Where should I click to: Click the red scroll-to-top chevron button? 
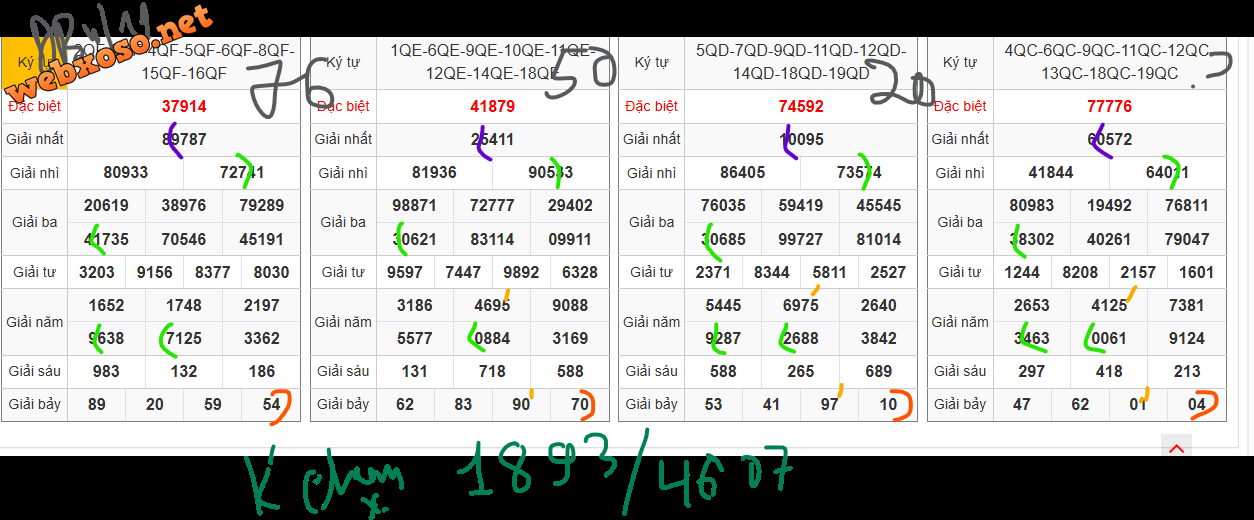(x=1176, y=449)
